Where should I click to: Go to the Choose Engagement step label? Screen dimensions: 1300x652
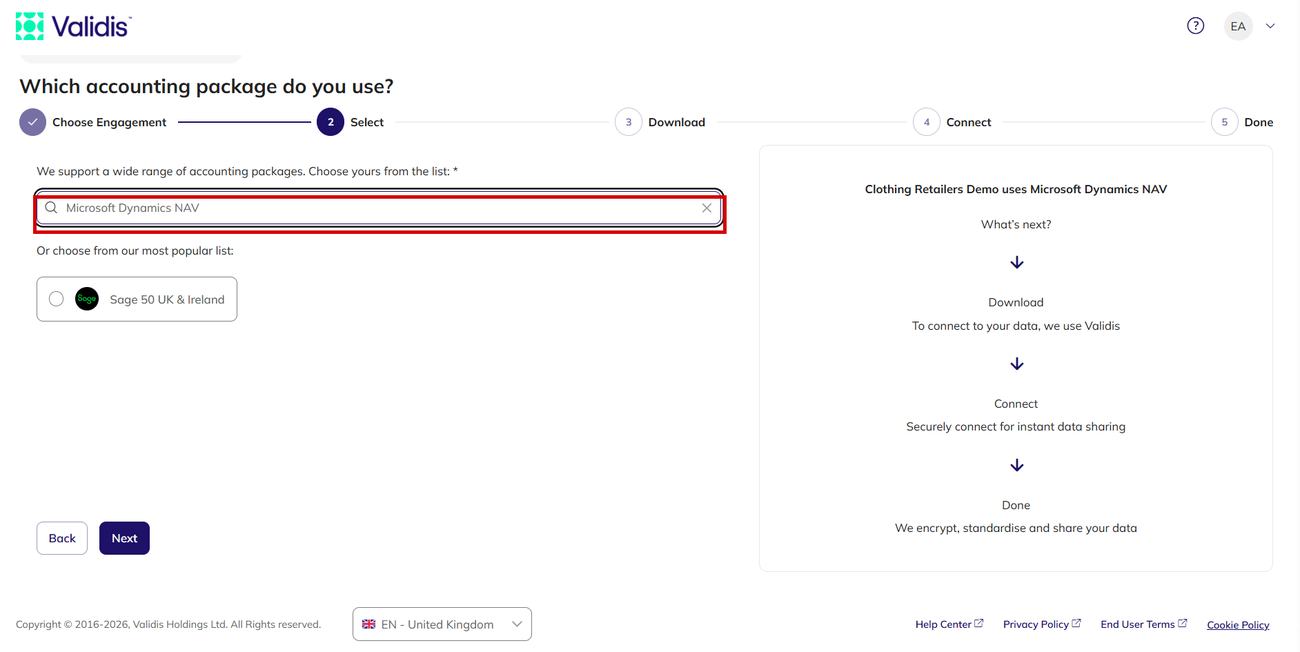pyautogui.click(x=109, y=122)
